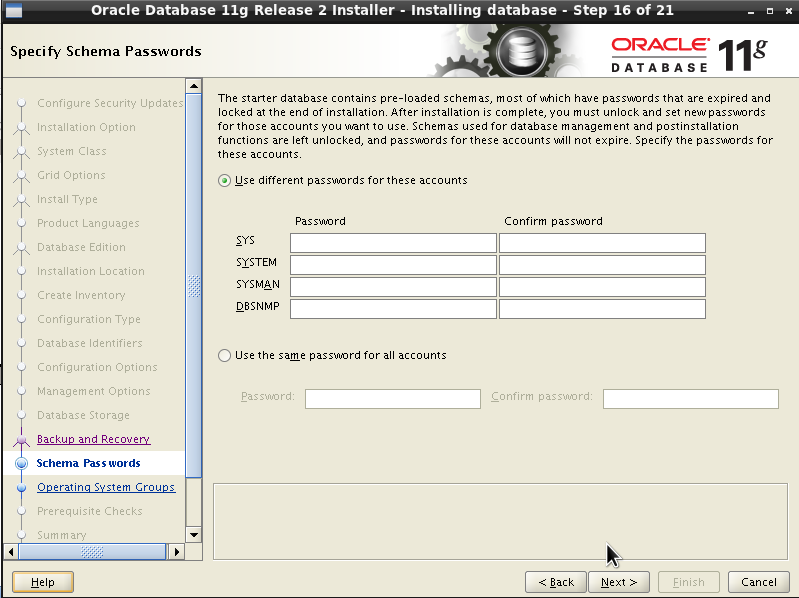799x598 pixels.
Task: Open the Backup and Recovery step link
Action: click(x=93, y=439)
